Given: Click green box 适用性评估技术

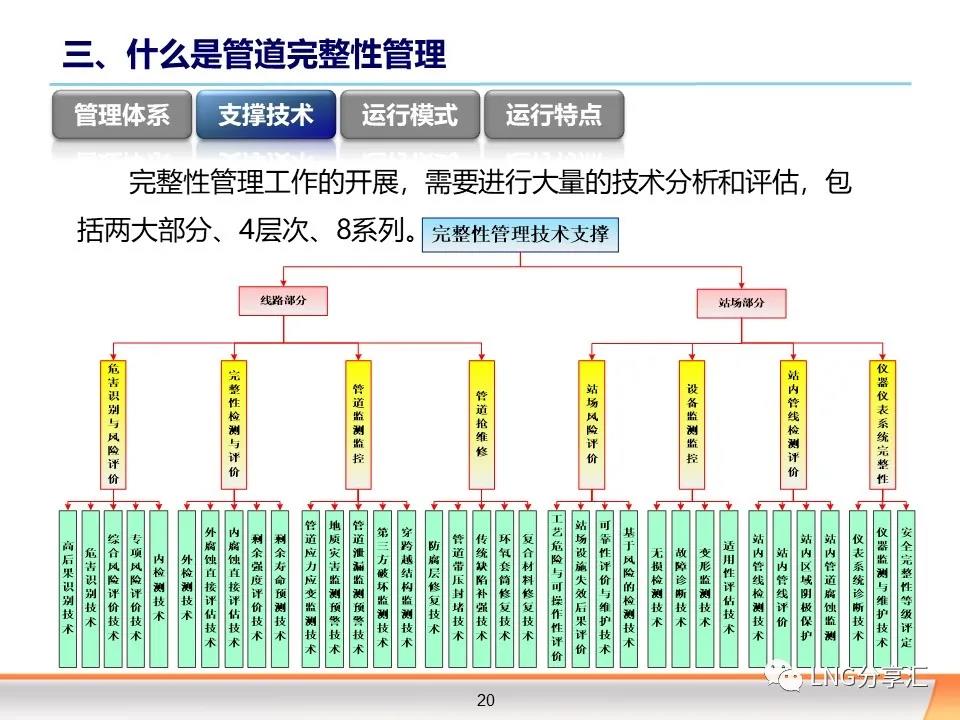Looking at the screenshot, I should [x=729, y=589].
